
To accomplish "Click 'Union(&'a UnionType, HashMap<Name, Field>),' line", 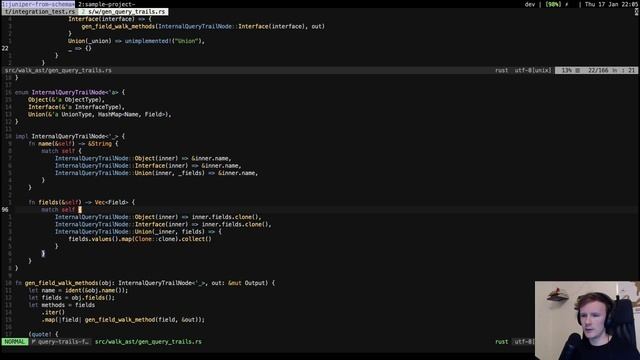I will point(100,114).
